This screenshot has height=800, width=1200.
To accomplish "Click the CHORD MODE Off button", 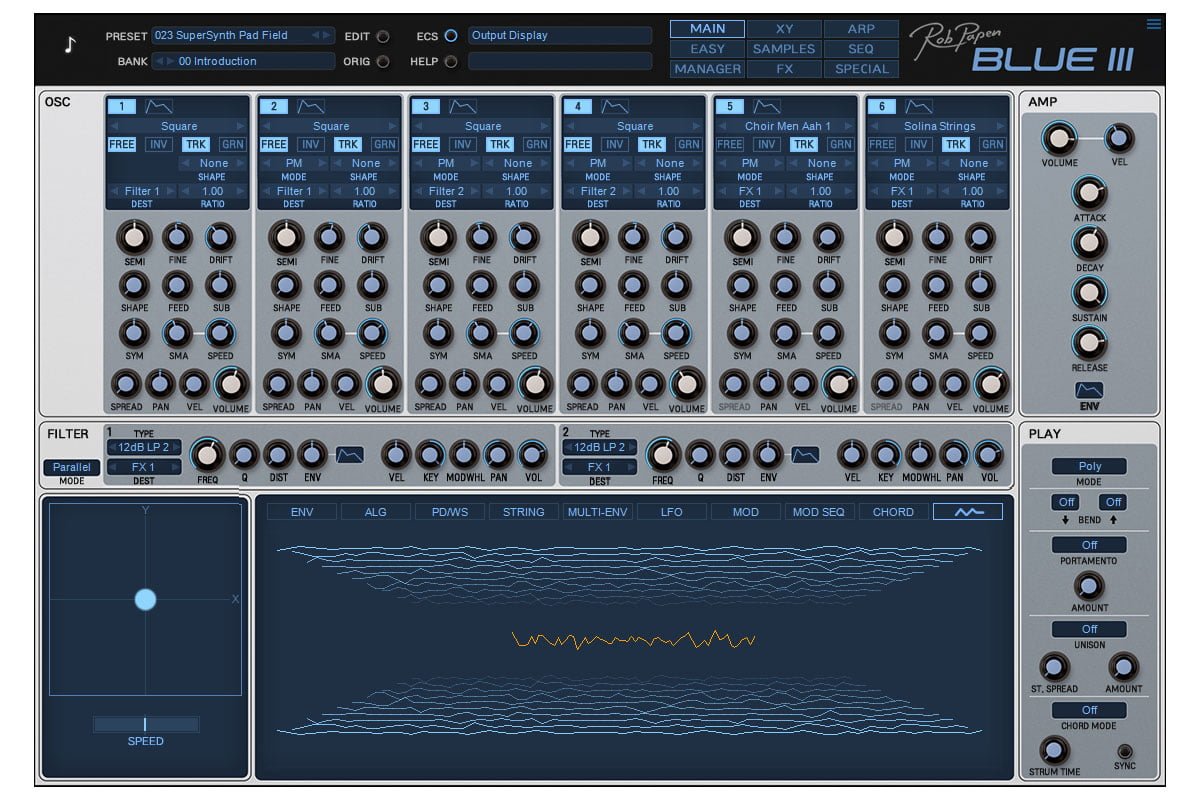I will tap(1089, 710).
